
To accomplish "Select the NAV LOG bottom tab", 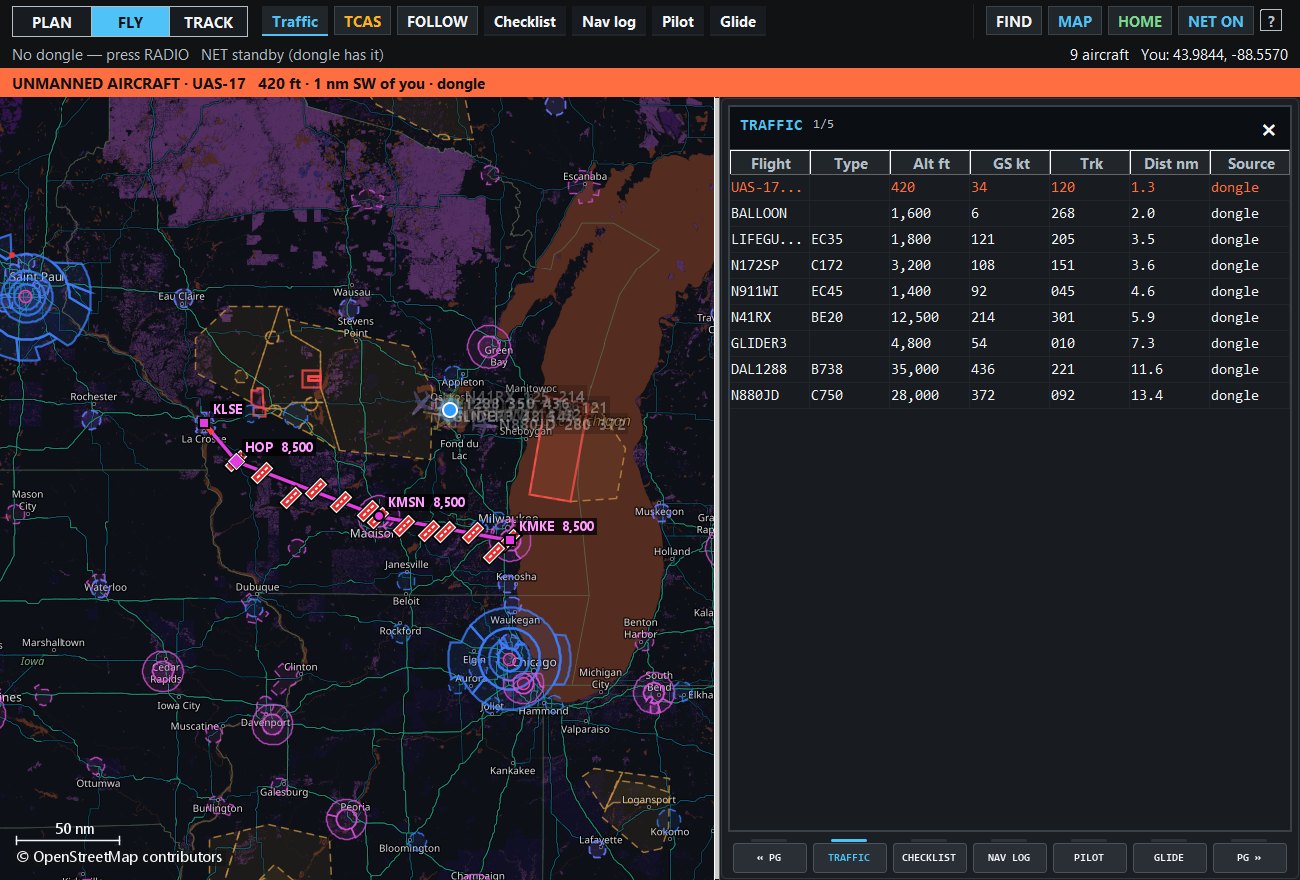I will [1008, 857].
